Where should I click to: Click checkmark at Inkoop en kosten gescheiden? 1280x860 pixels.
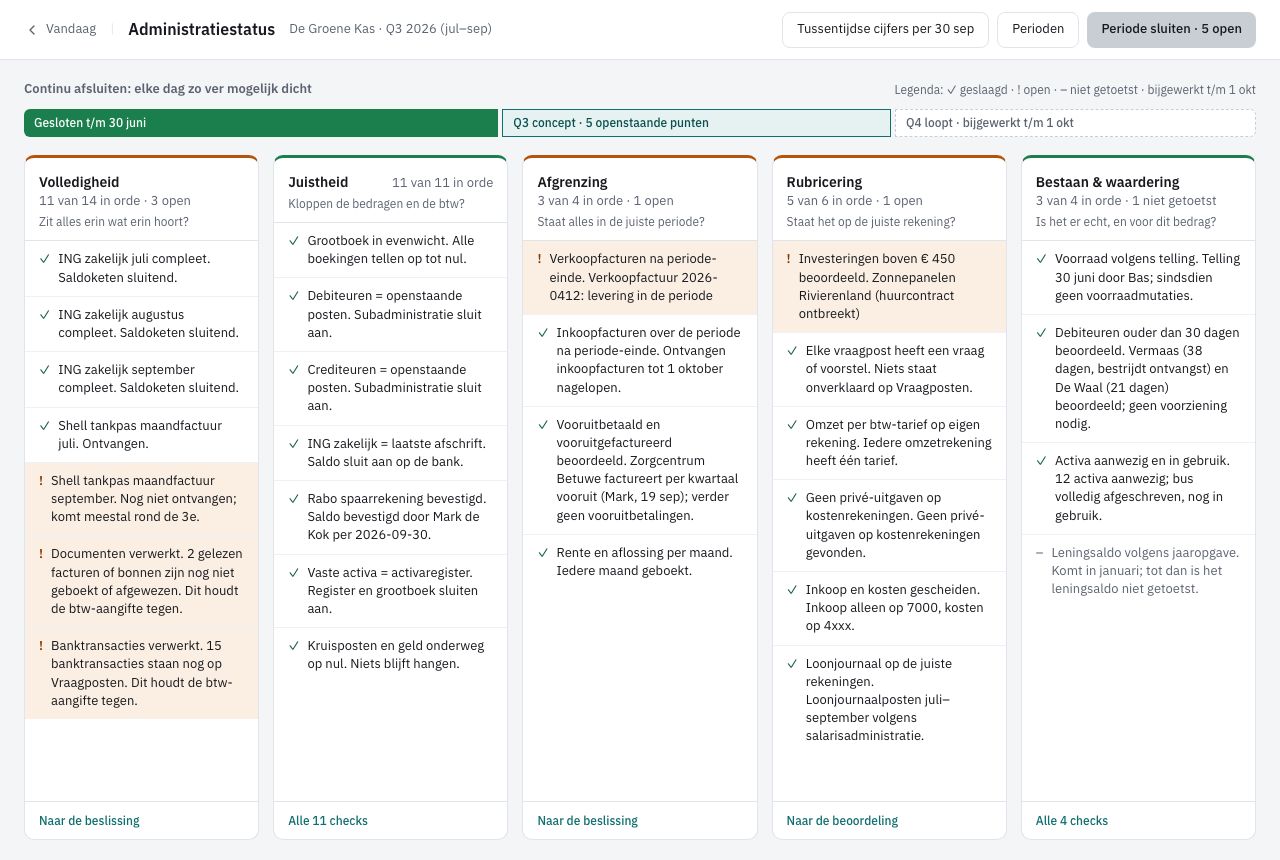[792, 590]
